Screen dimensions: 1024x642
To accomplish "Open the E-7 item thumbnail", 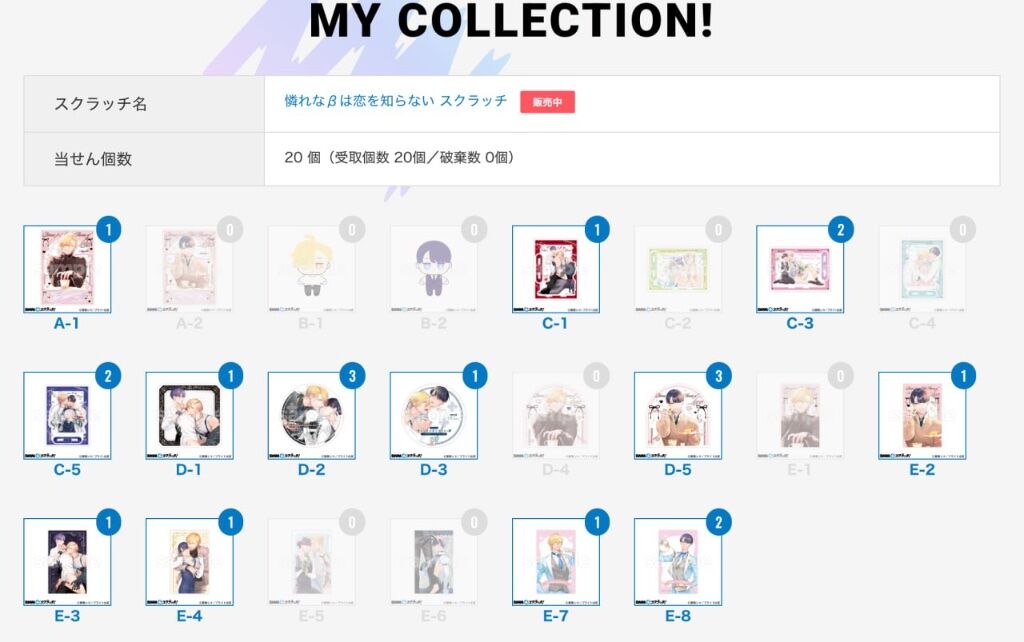I will [x=556, y=562].
